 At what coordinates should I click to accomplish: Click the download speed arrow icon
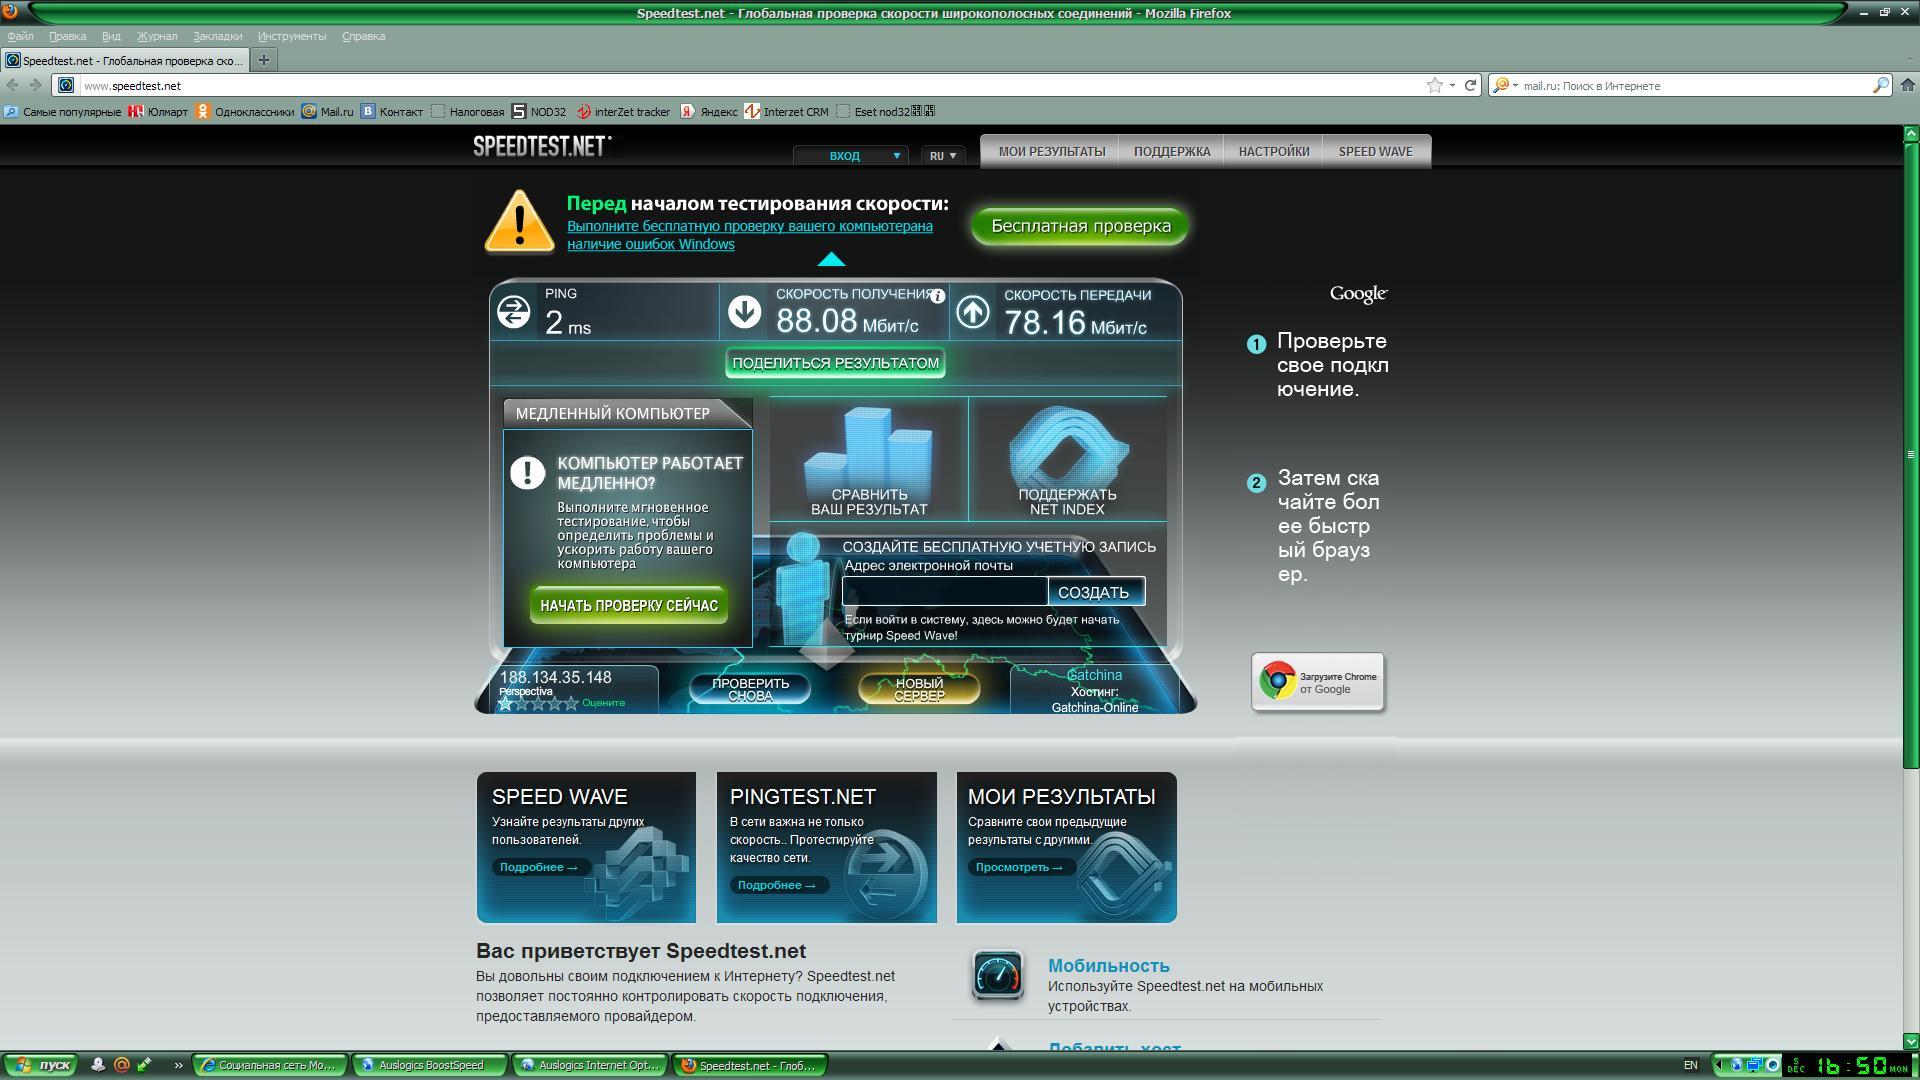[x=744, y=311]
